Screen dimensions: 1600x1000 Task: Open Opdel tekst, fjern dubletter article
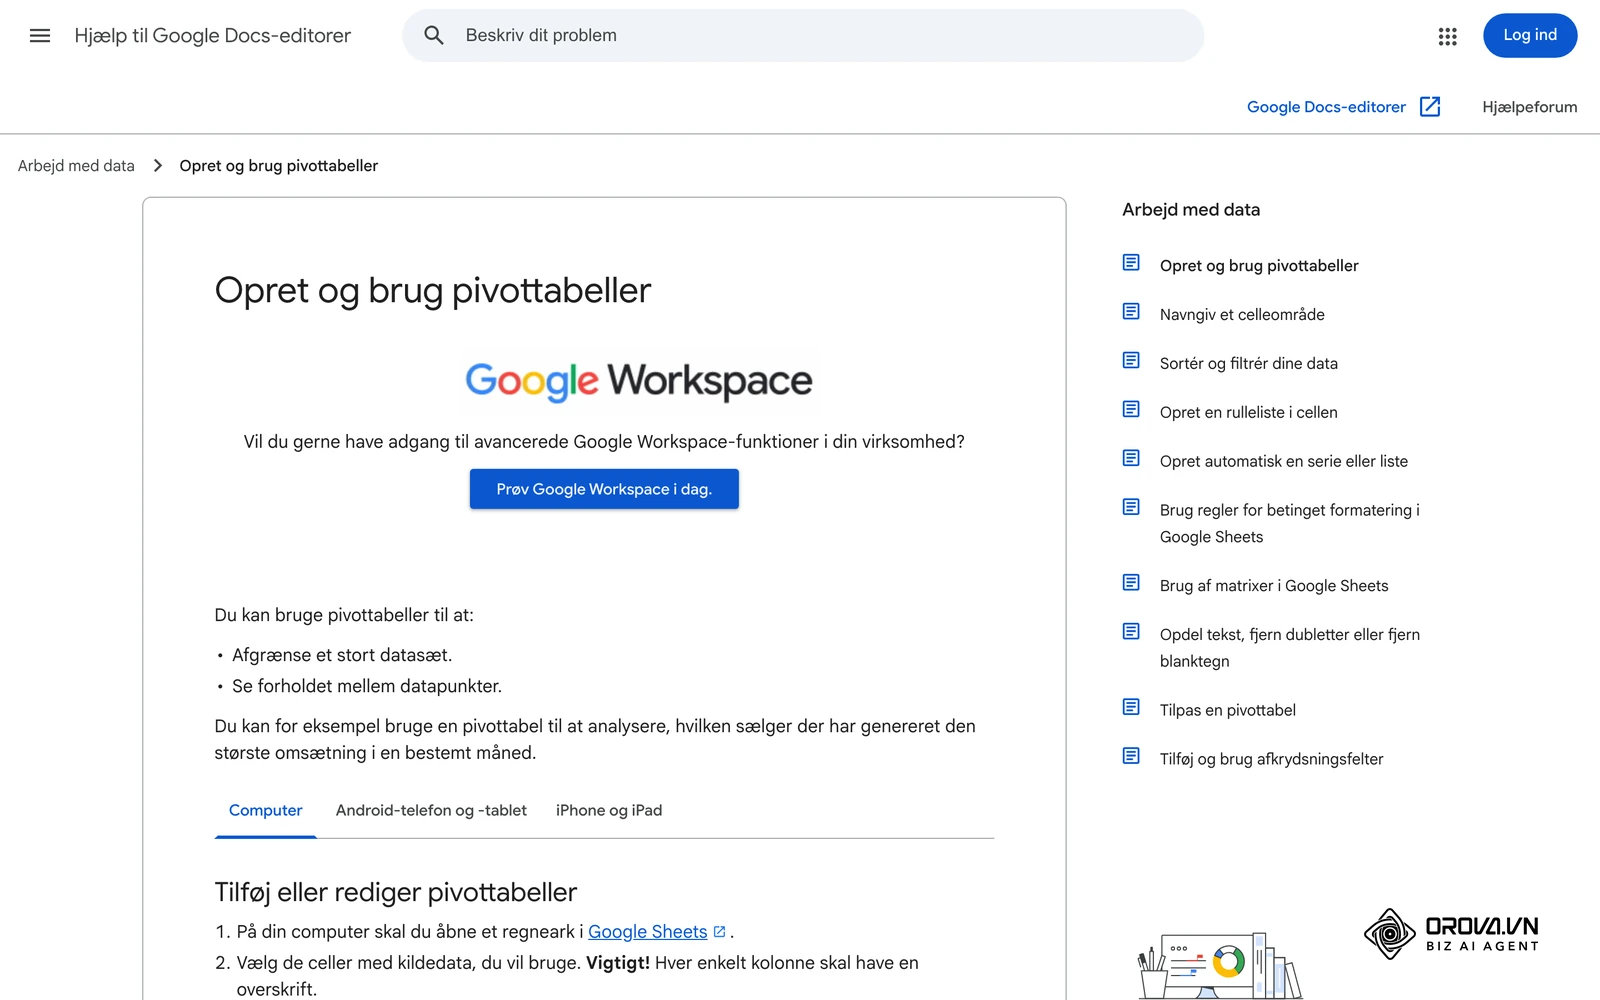[x=1289, y=648]
